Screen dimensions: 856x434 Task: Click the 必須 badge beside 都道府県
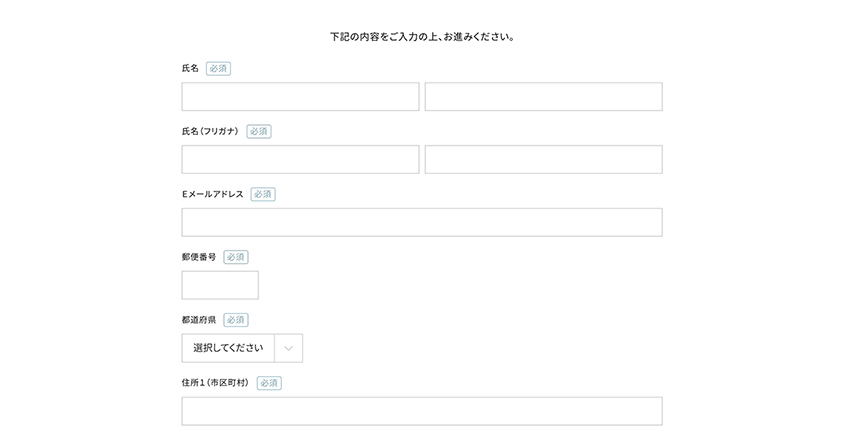pyautogui.click(x=236, y=320)
